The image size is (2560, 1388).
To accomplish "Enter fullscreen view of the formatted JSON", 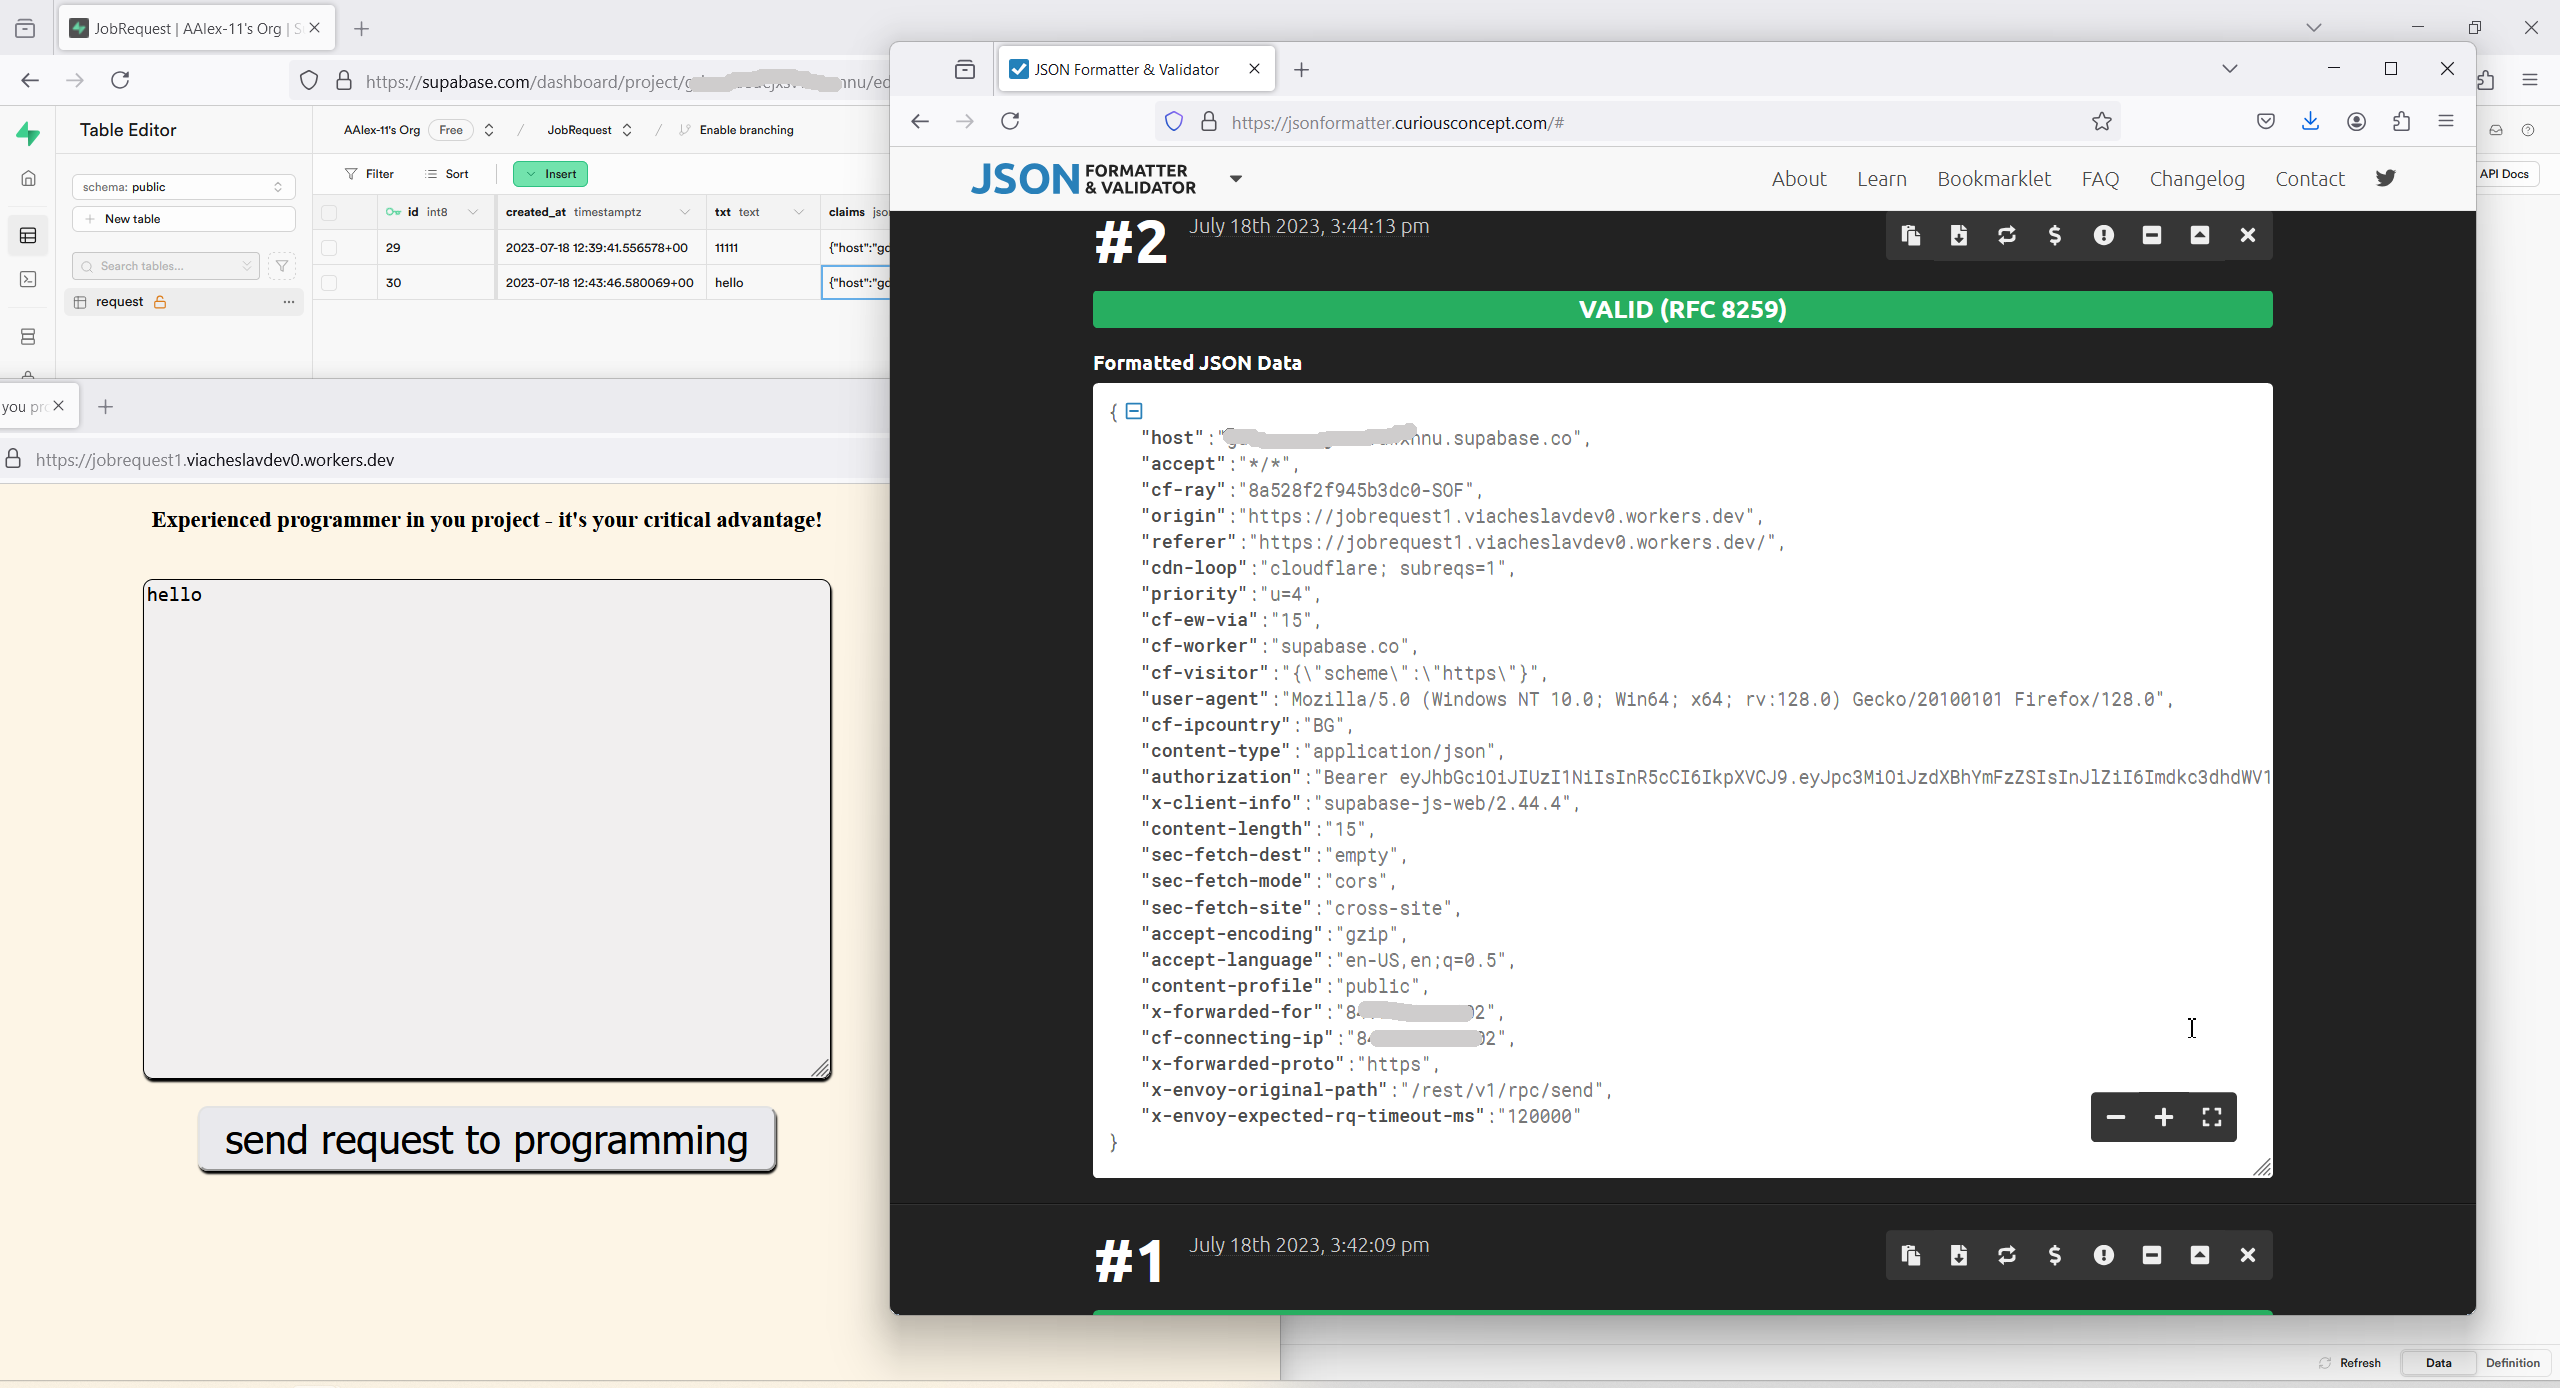I will tap(2212, 1117).
